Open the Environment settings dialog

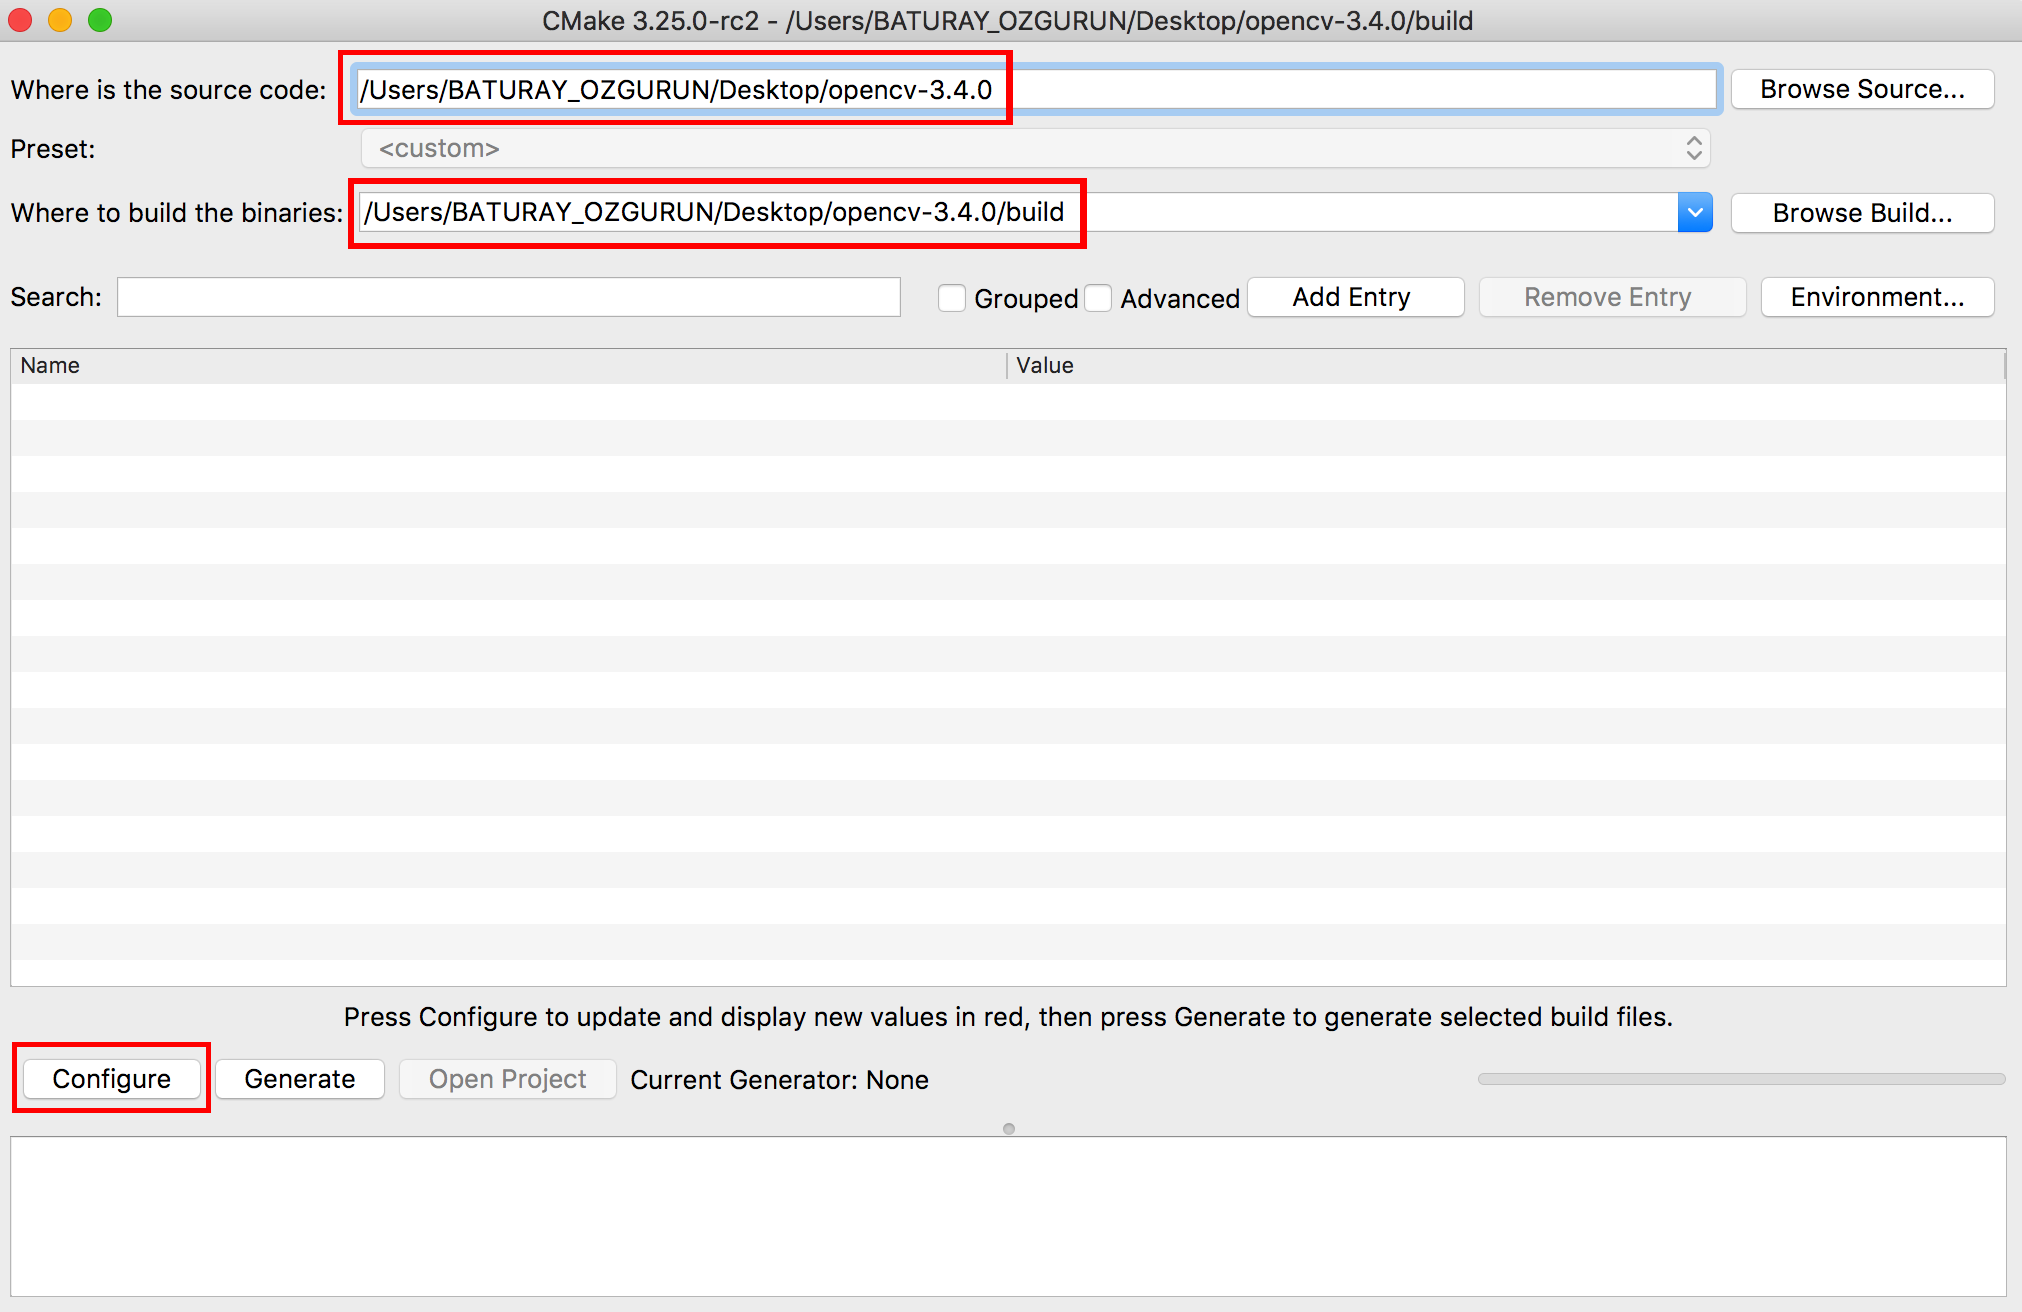coord(1877,297)
